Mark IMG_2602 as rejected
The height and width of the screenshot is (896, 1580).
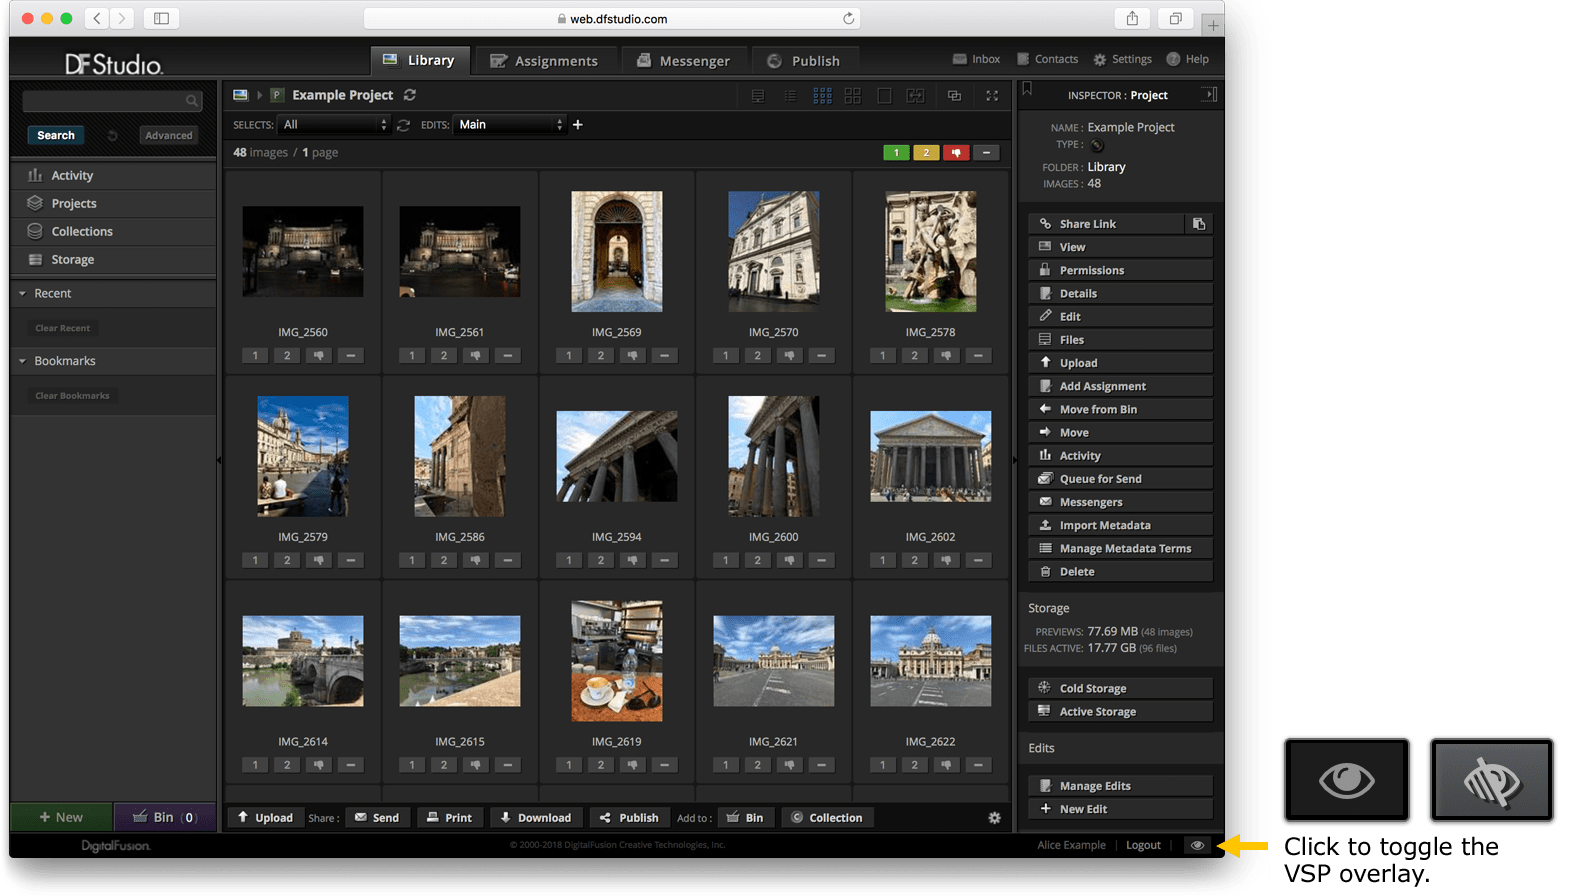[x=946, y=560]
